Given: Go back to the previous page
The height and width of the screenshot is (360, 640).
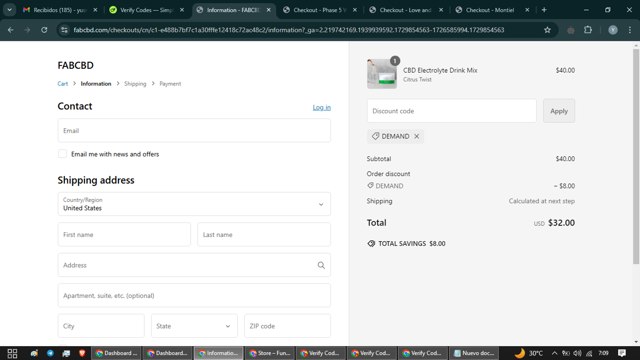Looking at the screenshot, I should pyautogui.click(x=11, y=30).
